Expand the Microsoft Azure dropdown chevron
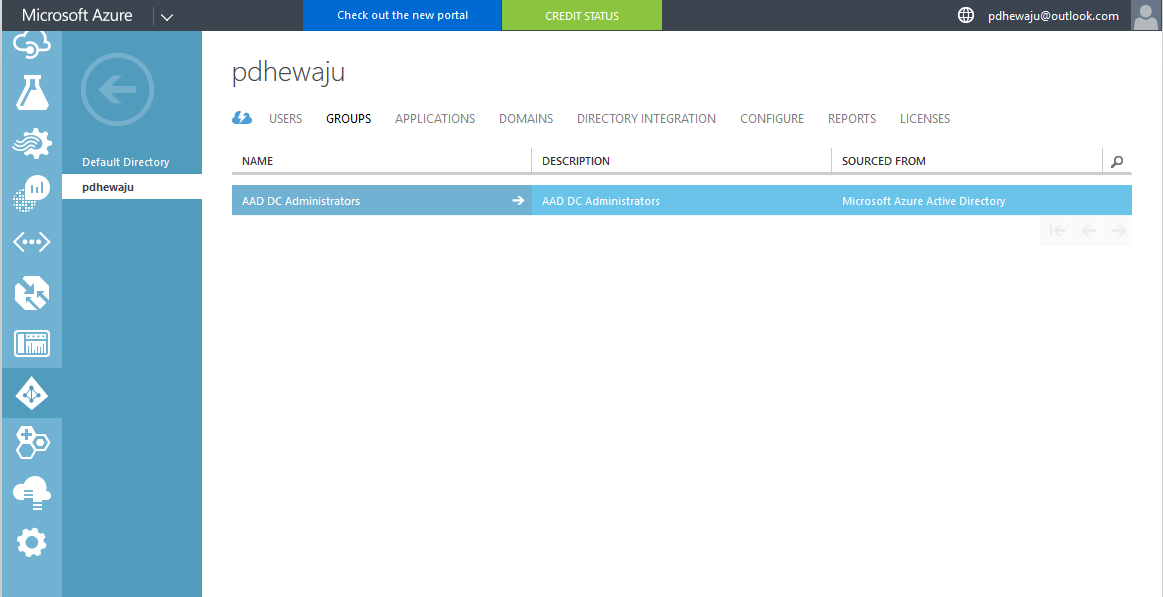 pos(167,16)
